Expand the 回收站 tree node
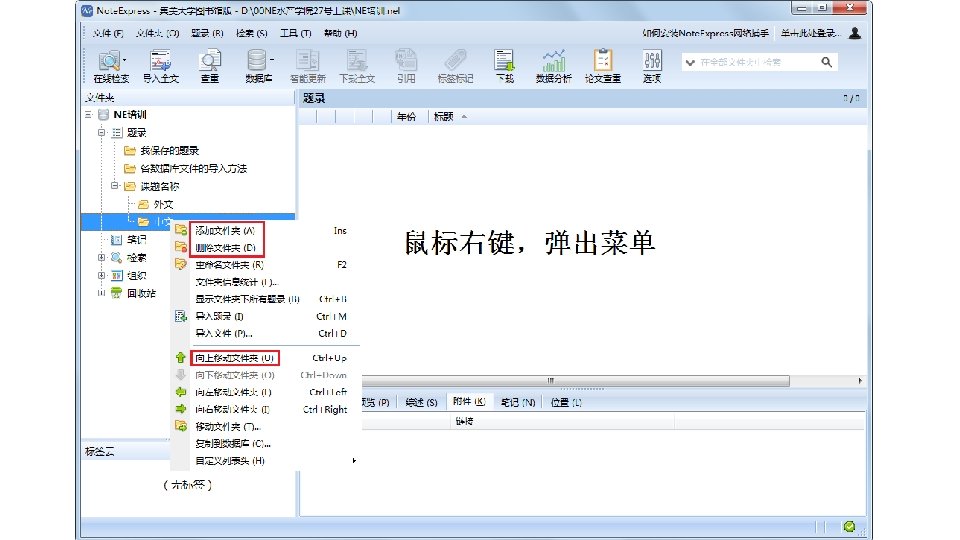This screenshot has width=960, height=540. (x=102, y=293)
